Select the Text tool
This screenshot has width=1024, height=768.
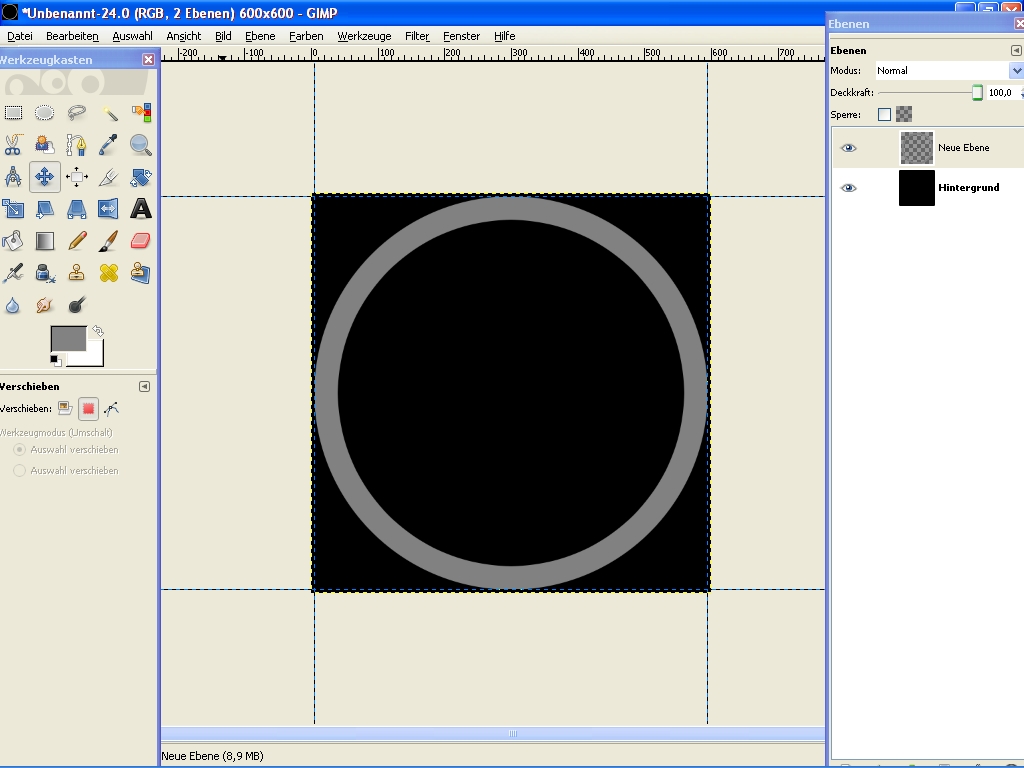click(x=140, y=209)
